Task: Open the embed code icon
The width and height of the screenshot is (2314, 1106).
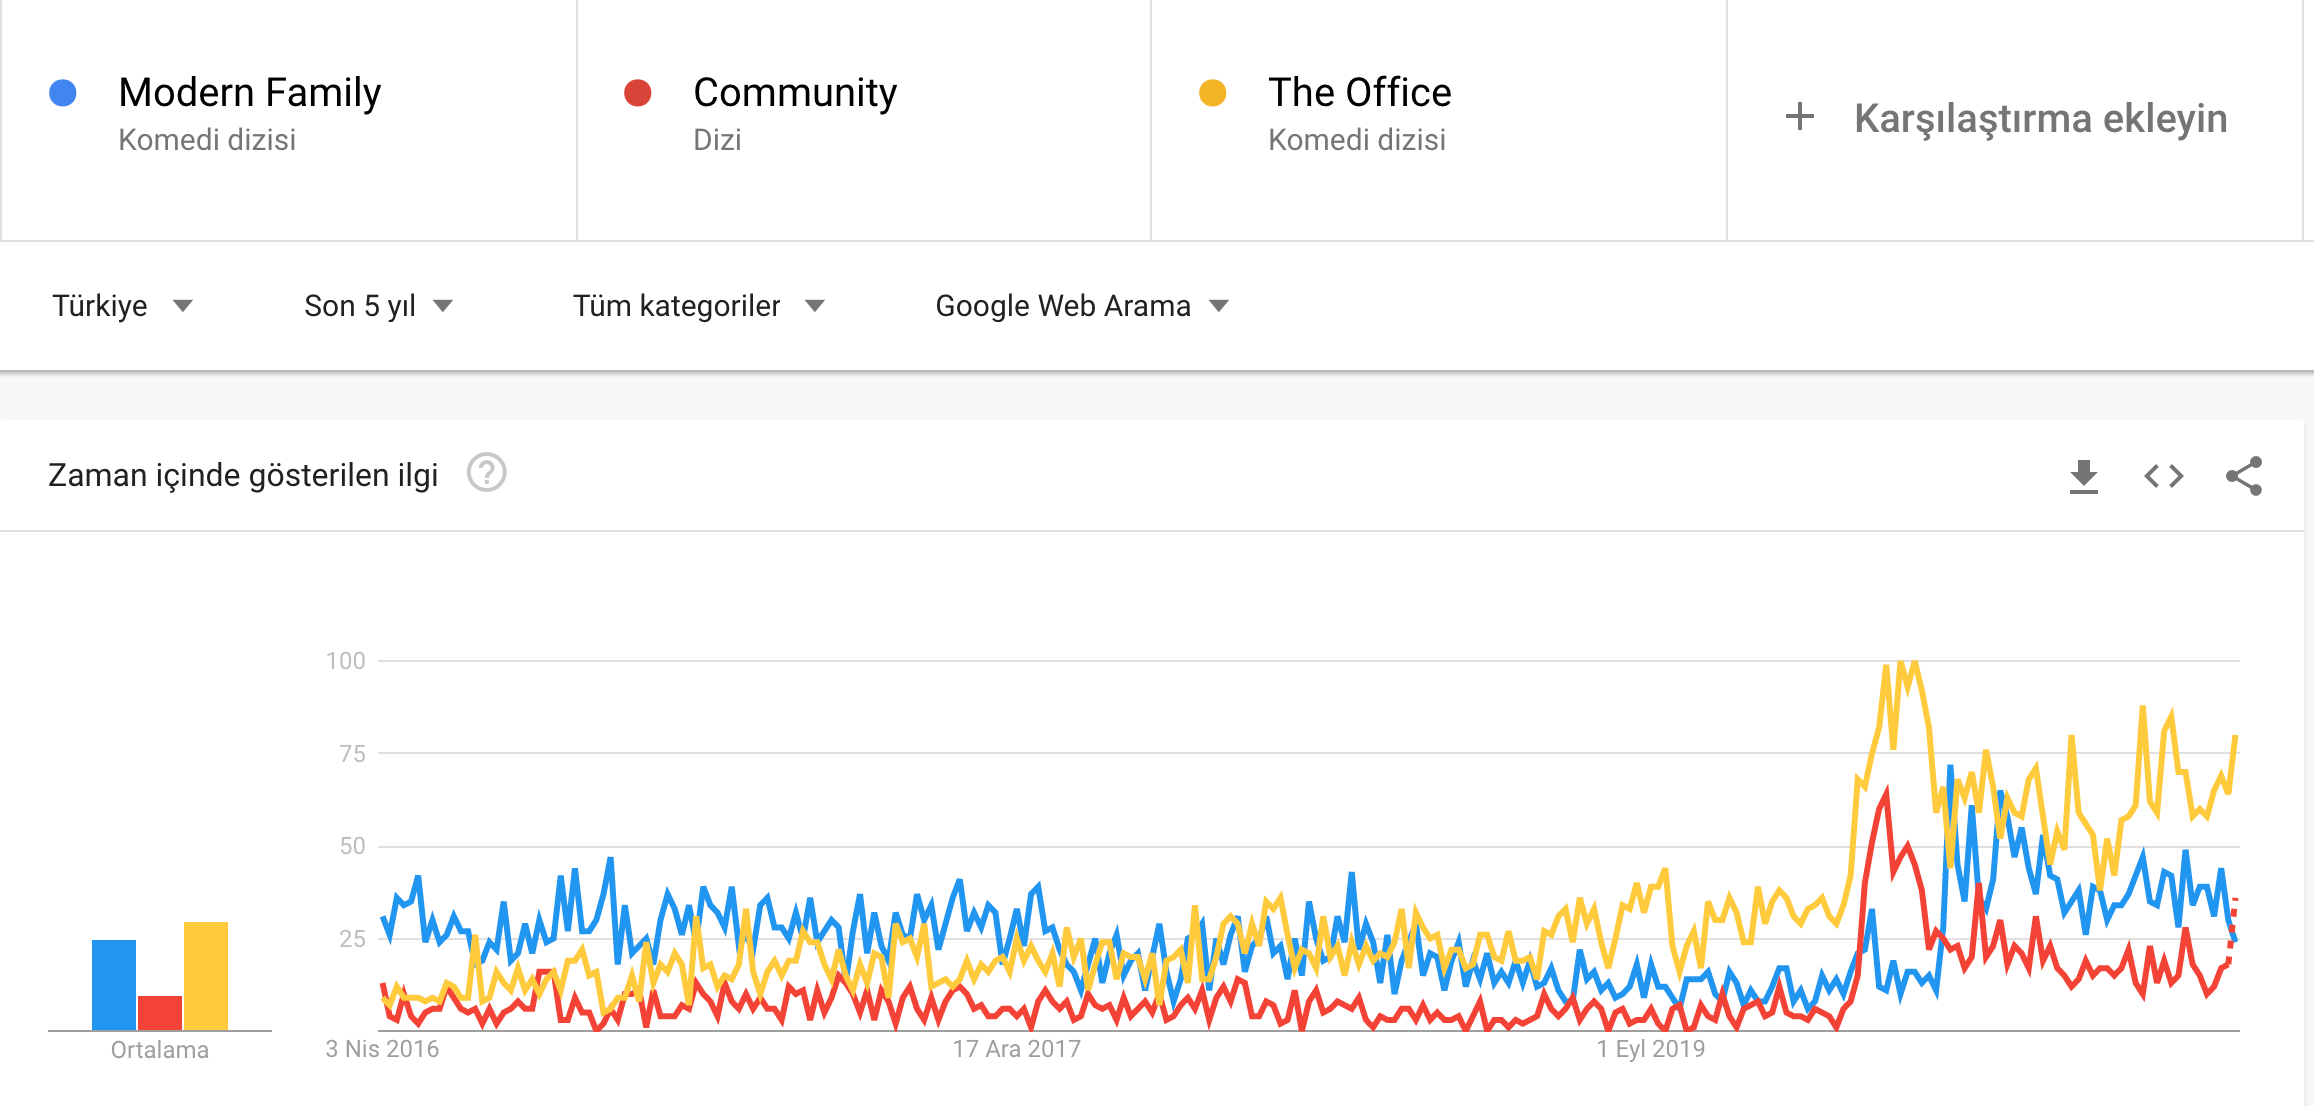Action: [x=2163, y=476]
